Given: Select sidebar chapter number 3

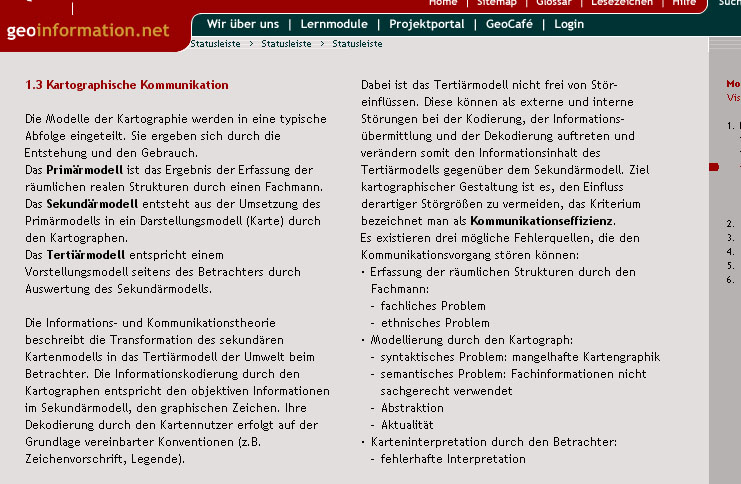Looking at the screenshot, I should pyautogui.click(x=731, y=238).
